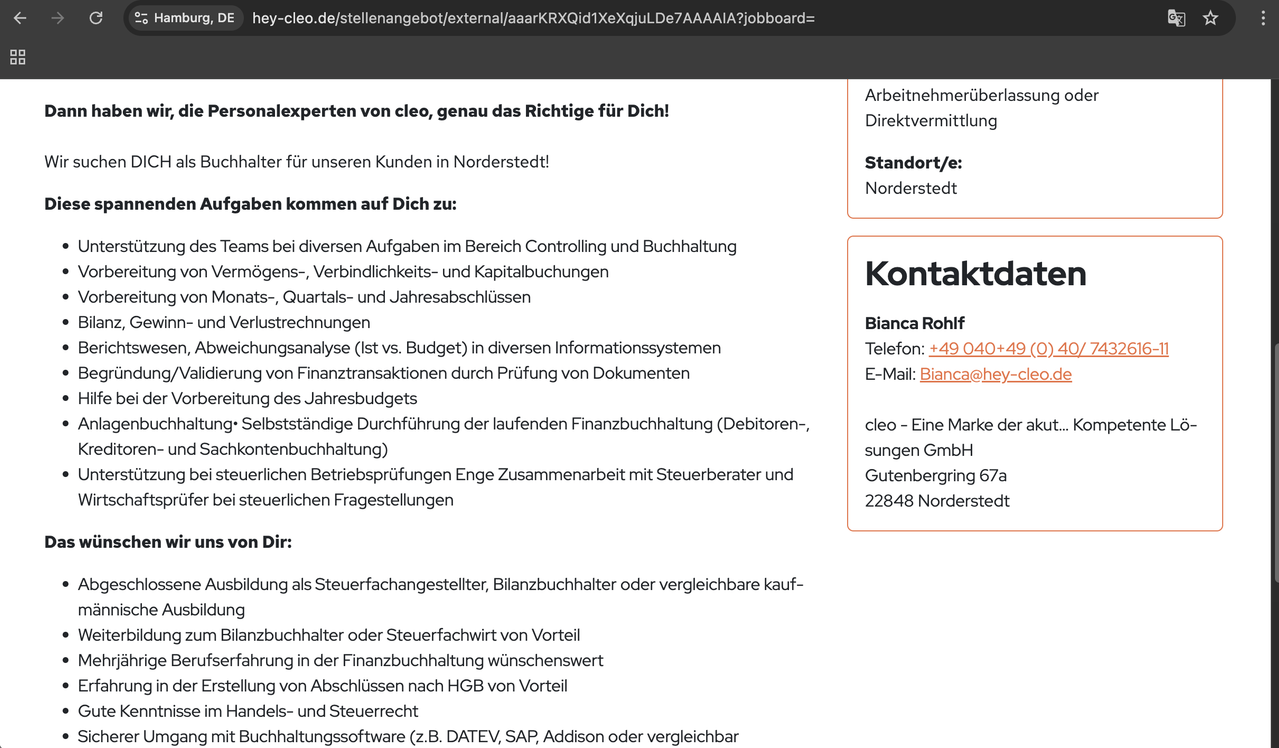
Task: Click 'Wir suchen DICH als Buchhalter' sentence
Action: 296,162
